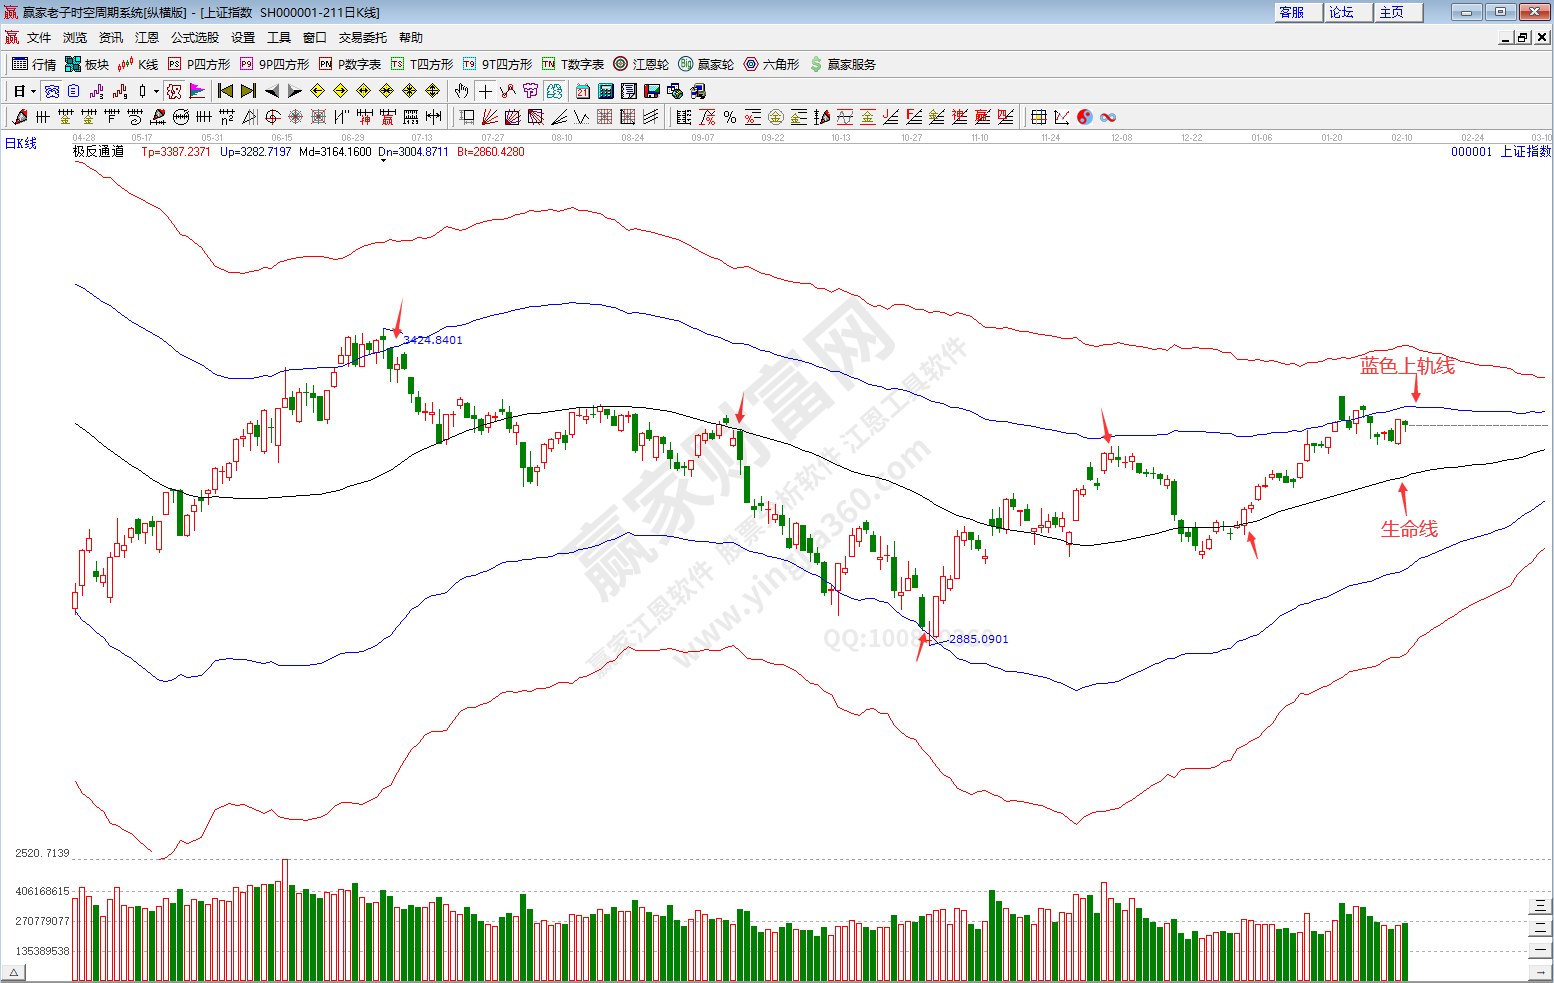1554x983 pixels.
Task: Open the 赢家服务 dollar-sign service icon
Action: pos(842,64)
